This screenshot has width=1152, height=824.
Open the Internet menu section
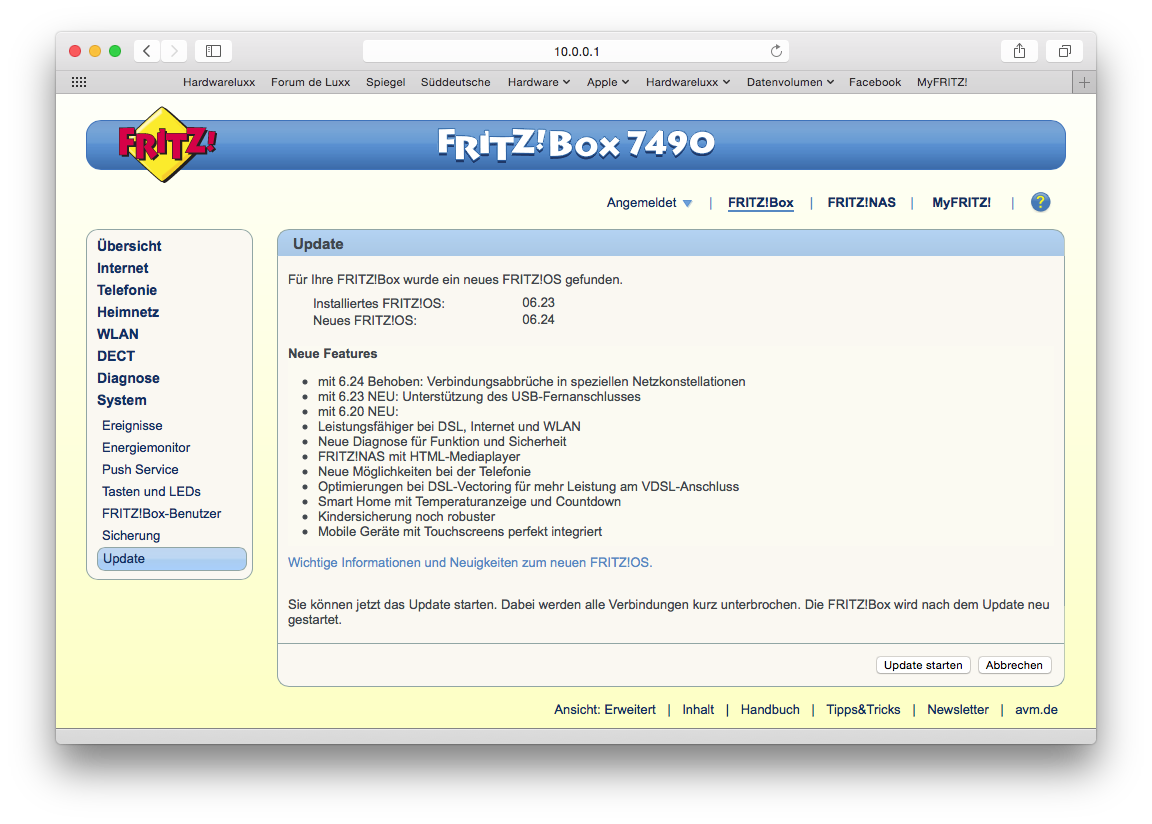point(123,268)
